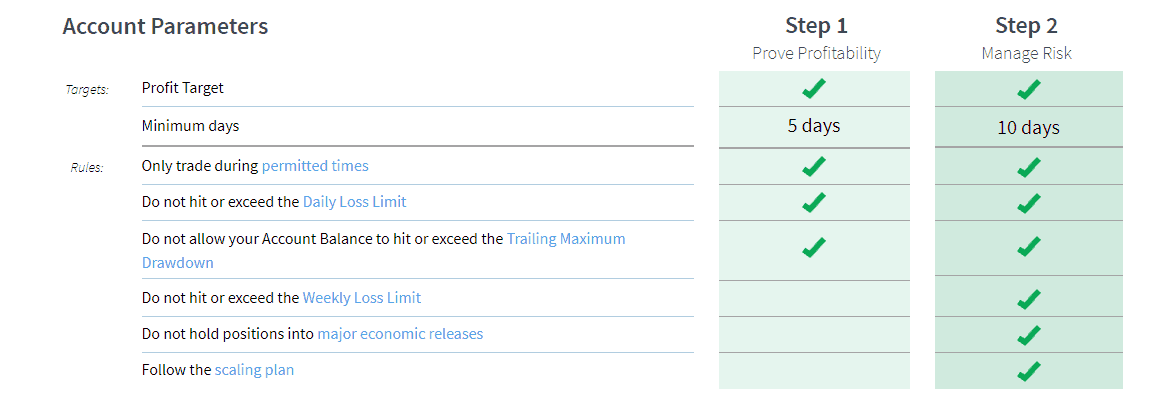Click Step 2 Weekly Loss Limit checkmark
Viewport: 1156px width, 419px height.
tap(1028, 299)
